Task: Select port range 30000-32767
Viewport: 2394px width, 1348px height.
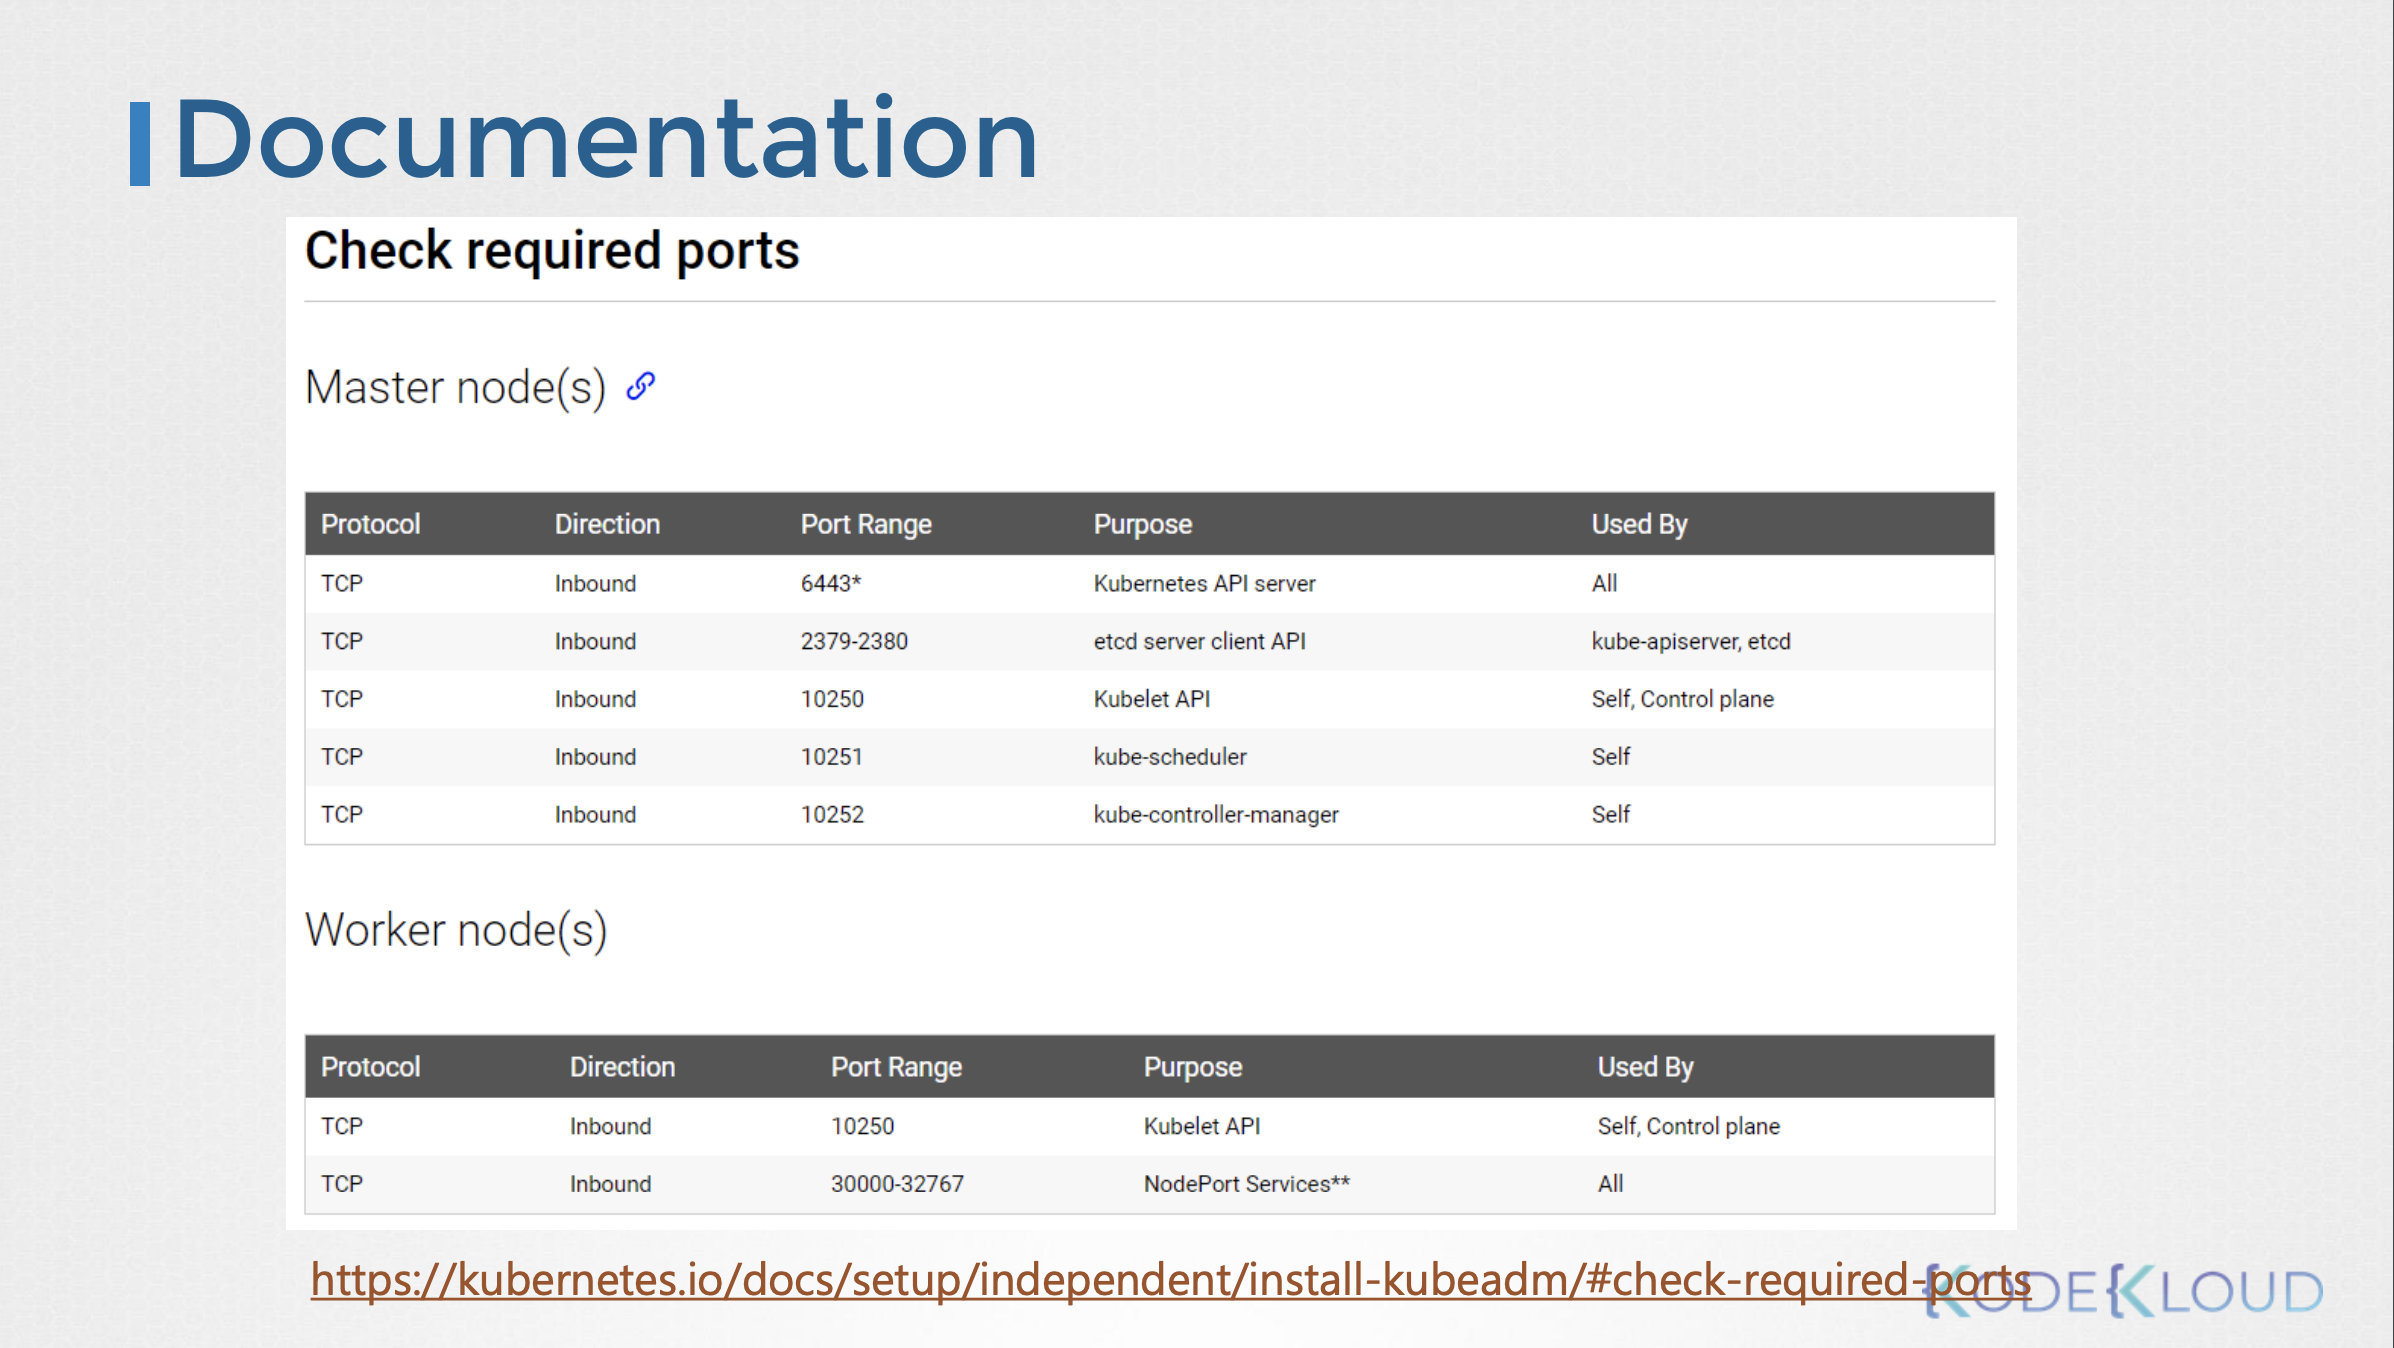Action: click(897, 1184)
